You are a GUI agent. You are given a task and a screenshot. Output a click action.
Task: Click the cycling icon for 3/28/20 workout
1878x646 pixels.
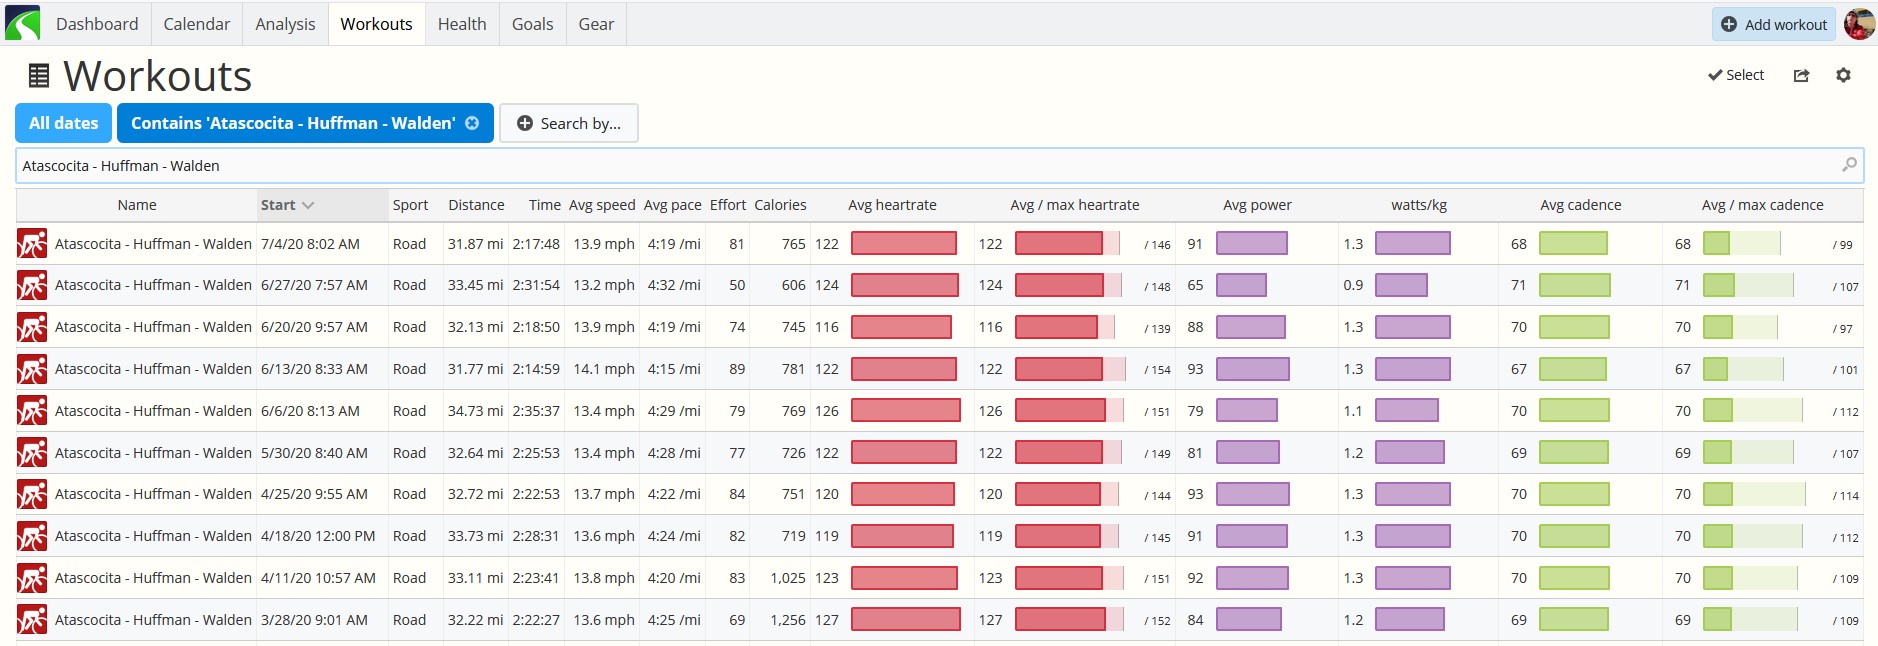coord(32,620)
